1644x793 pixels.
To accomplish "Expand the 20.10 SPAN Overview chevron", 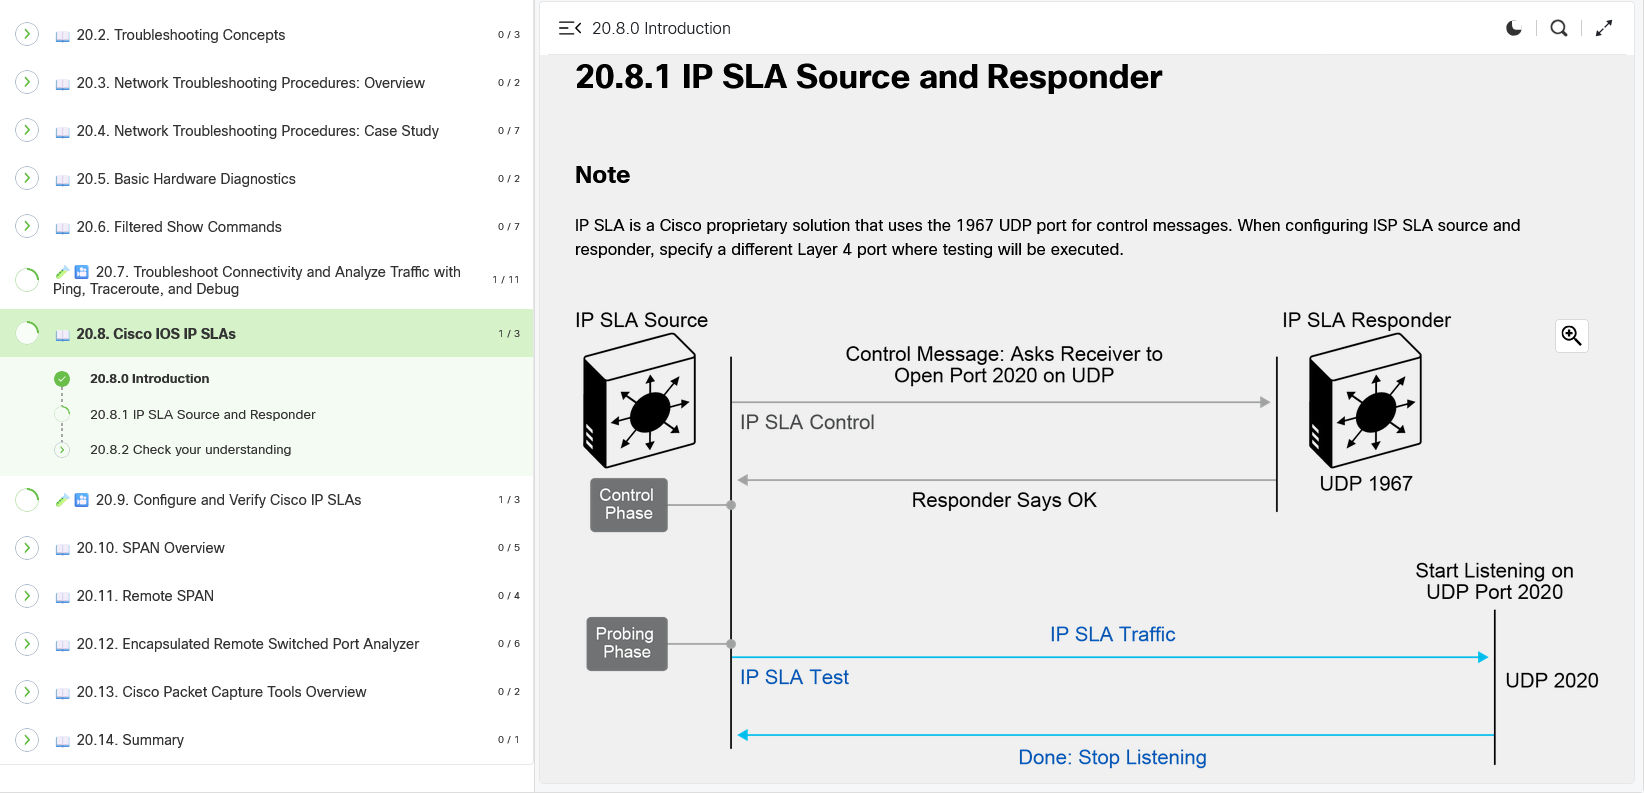I will pos(27,548).
